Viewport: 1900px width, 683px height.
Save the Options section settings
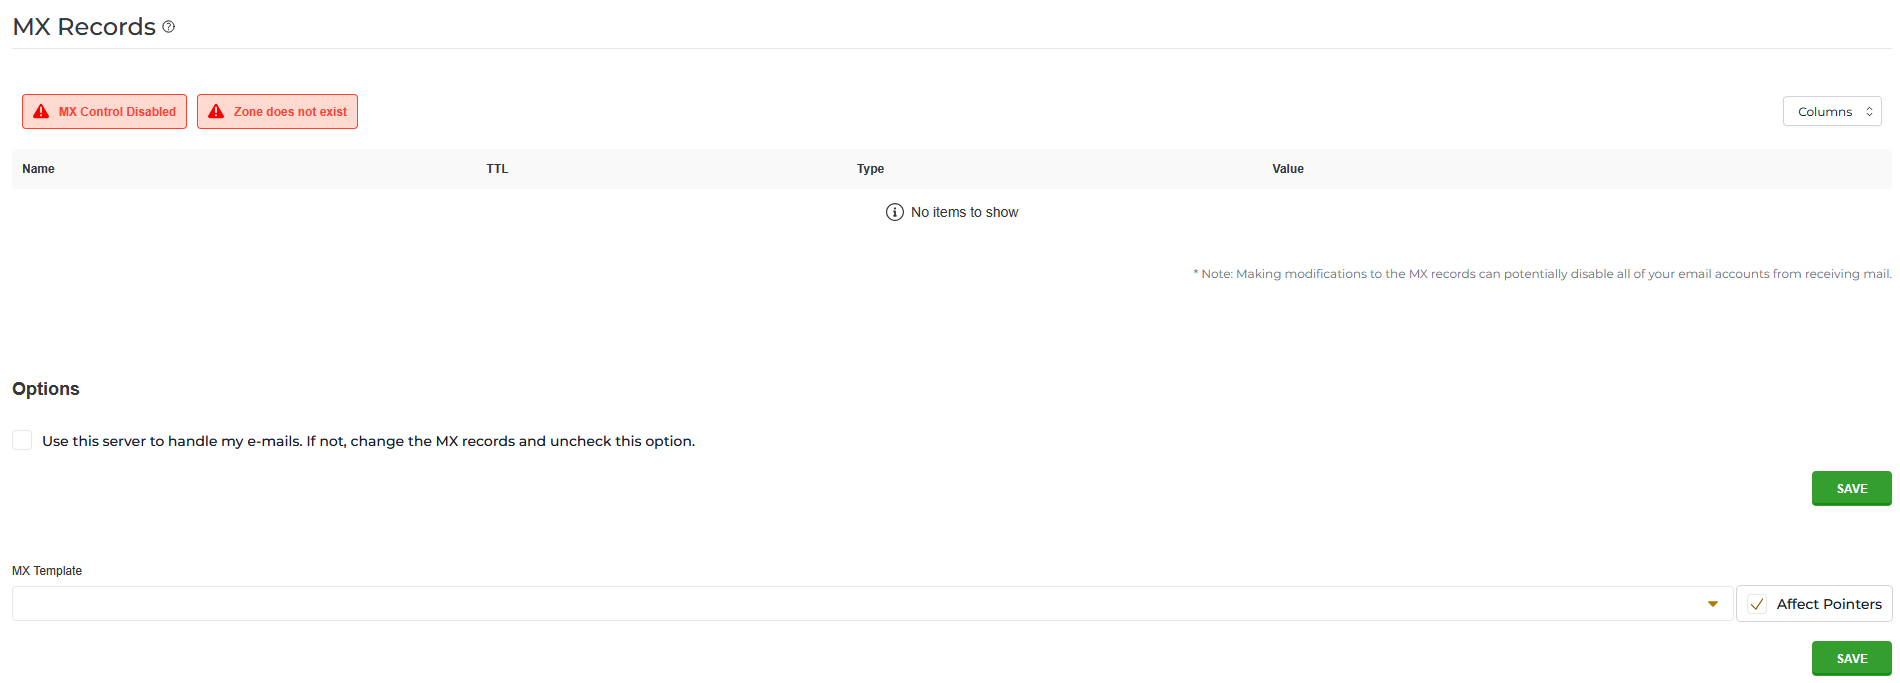(x=1852, y=488)
